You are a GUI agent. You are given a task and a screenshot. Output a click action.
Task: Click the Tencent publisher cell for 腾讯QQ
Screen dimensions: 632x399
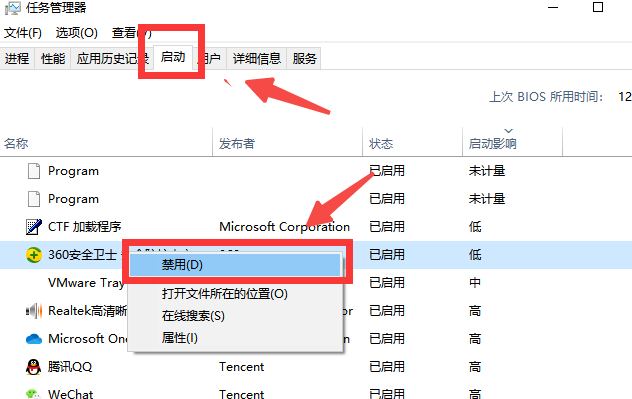click(x=241, y=367)
